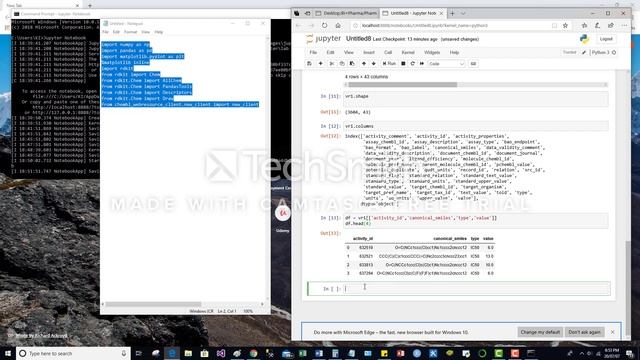The height and width of the screenshot is (360, 640).
Task: Click the taskbar search box
Action: coord(73,353)
